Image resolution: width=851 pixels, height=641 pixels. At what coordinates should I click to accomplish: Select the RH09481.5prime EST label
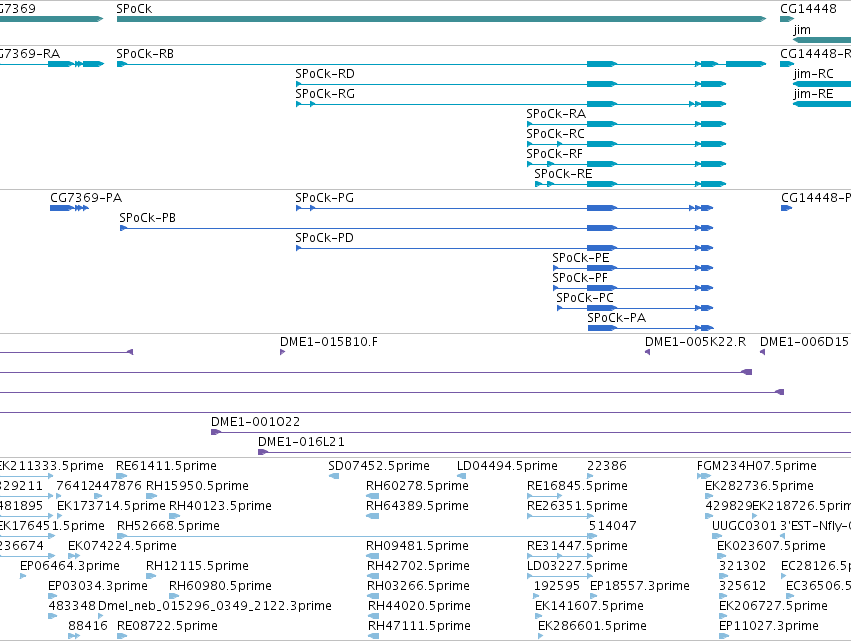[x=417, y=546]
